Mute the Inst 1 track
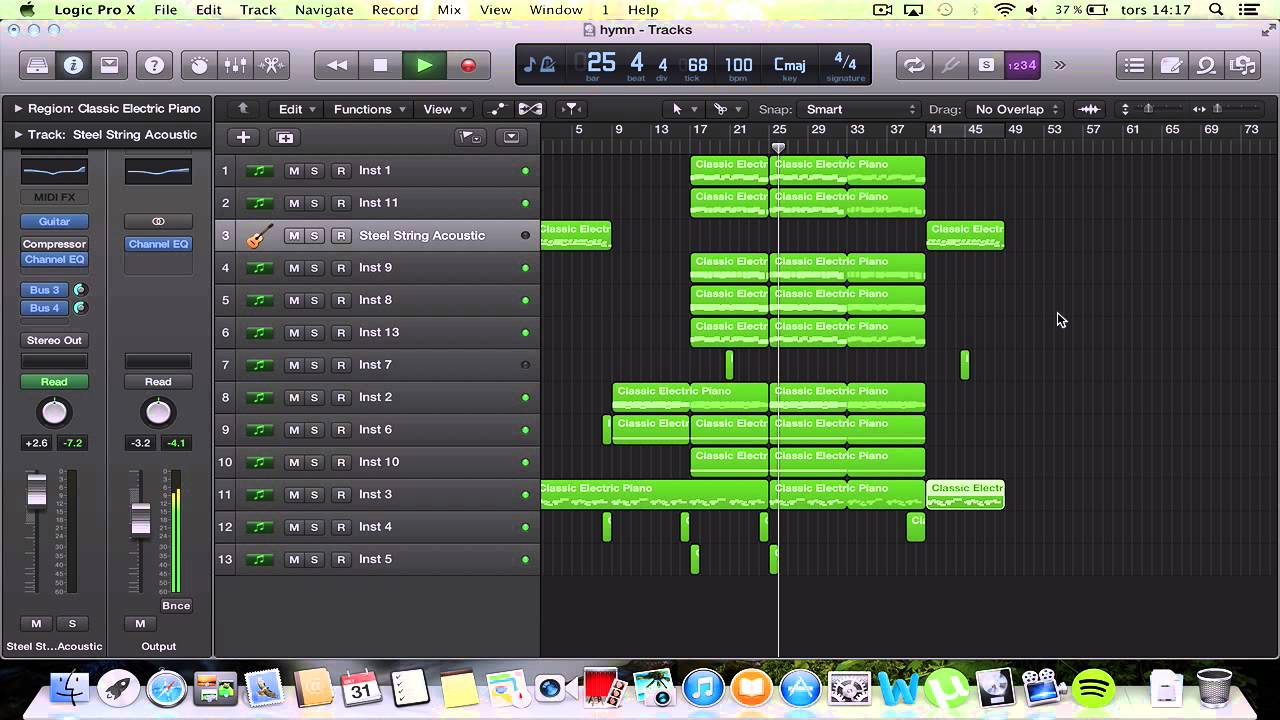The width and height of the screenshot is (1280, 720). click(x=294, y=171)
